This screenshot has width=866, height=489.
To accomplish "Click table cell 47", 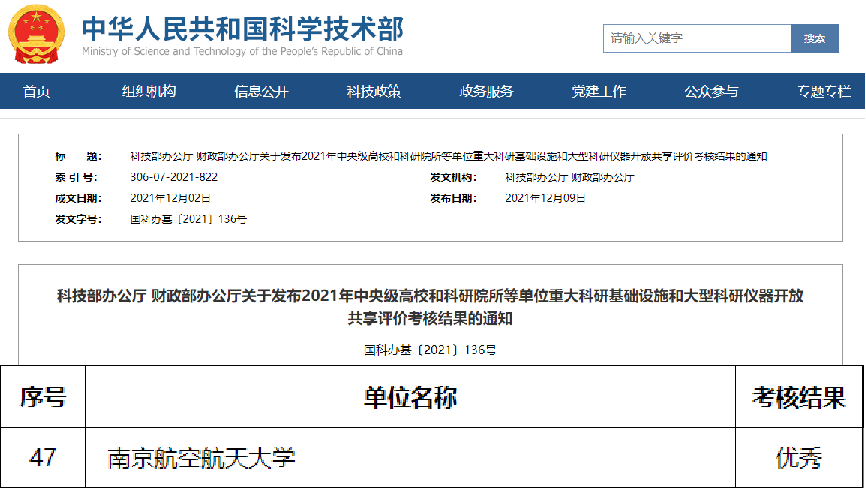I will pyautogui.click(x=43, y=458).
